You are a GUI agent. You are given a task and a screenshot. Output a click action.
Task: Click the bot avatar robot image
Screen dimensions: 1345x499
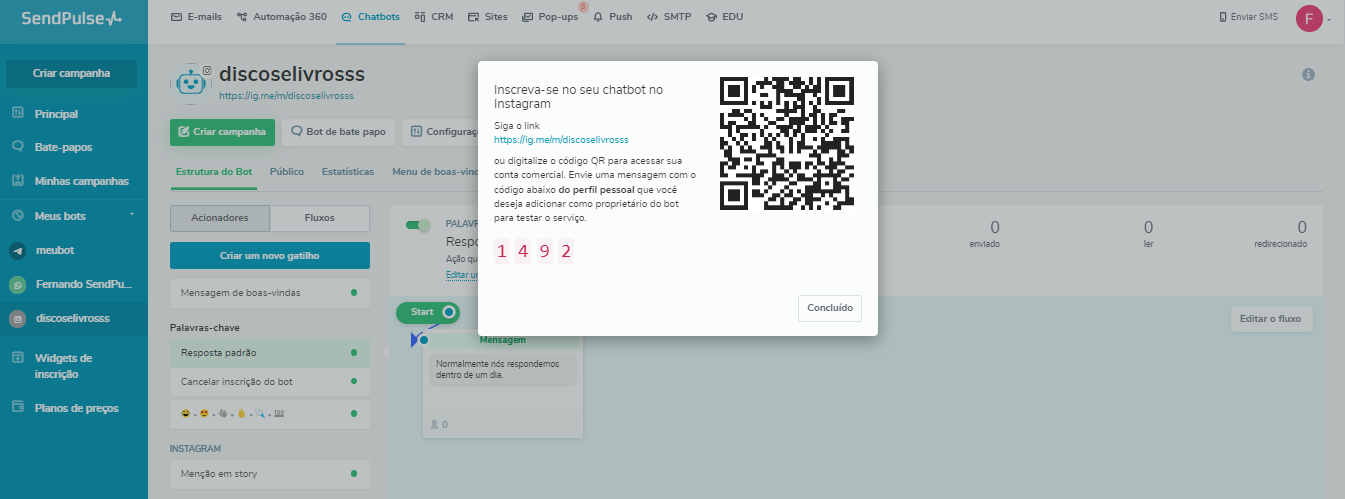191,84
